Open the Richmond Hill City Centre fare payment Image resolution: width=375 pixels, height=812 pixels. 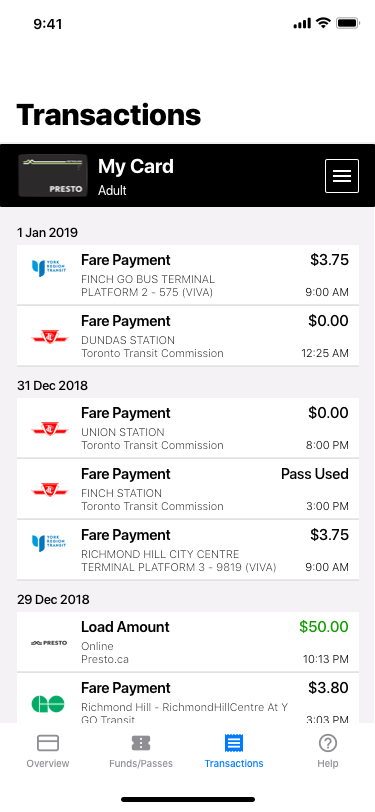coord(188,550)
